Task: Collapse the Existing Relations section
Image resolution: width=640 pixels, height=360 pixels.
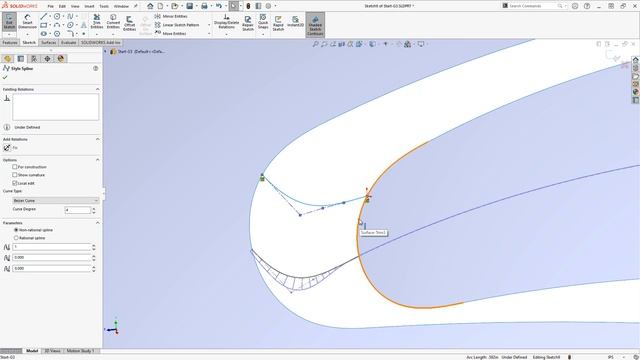Action: (x=98, y=89)
